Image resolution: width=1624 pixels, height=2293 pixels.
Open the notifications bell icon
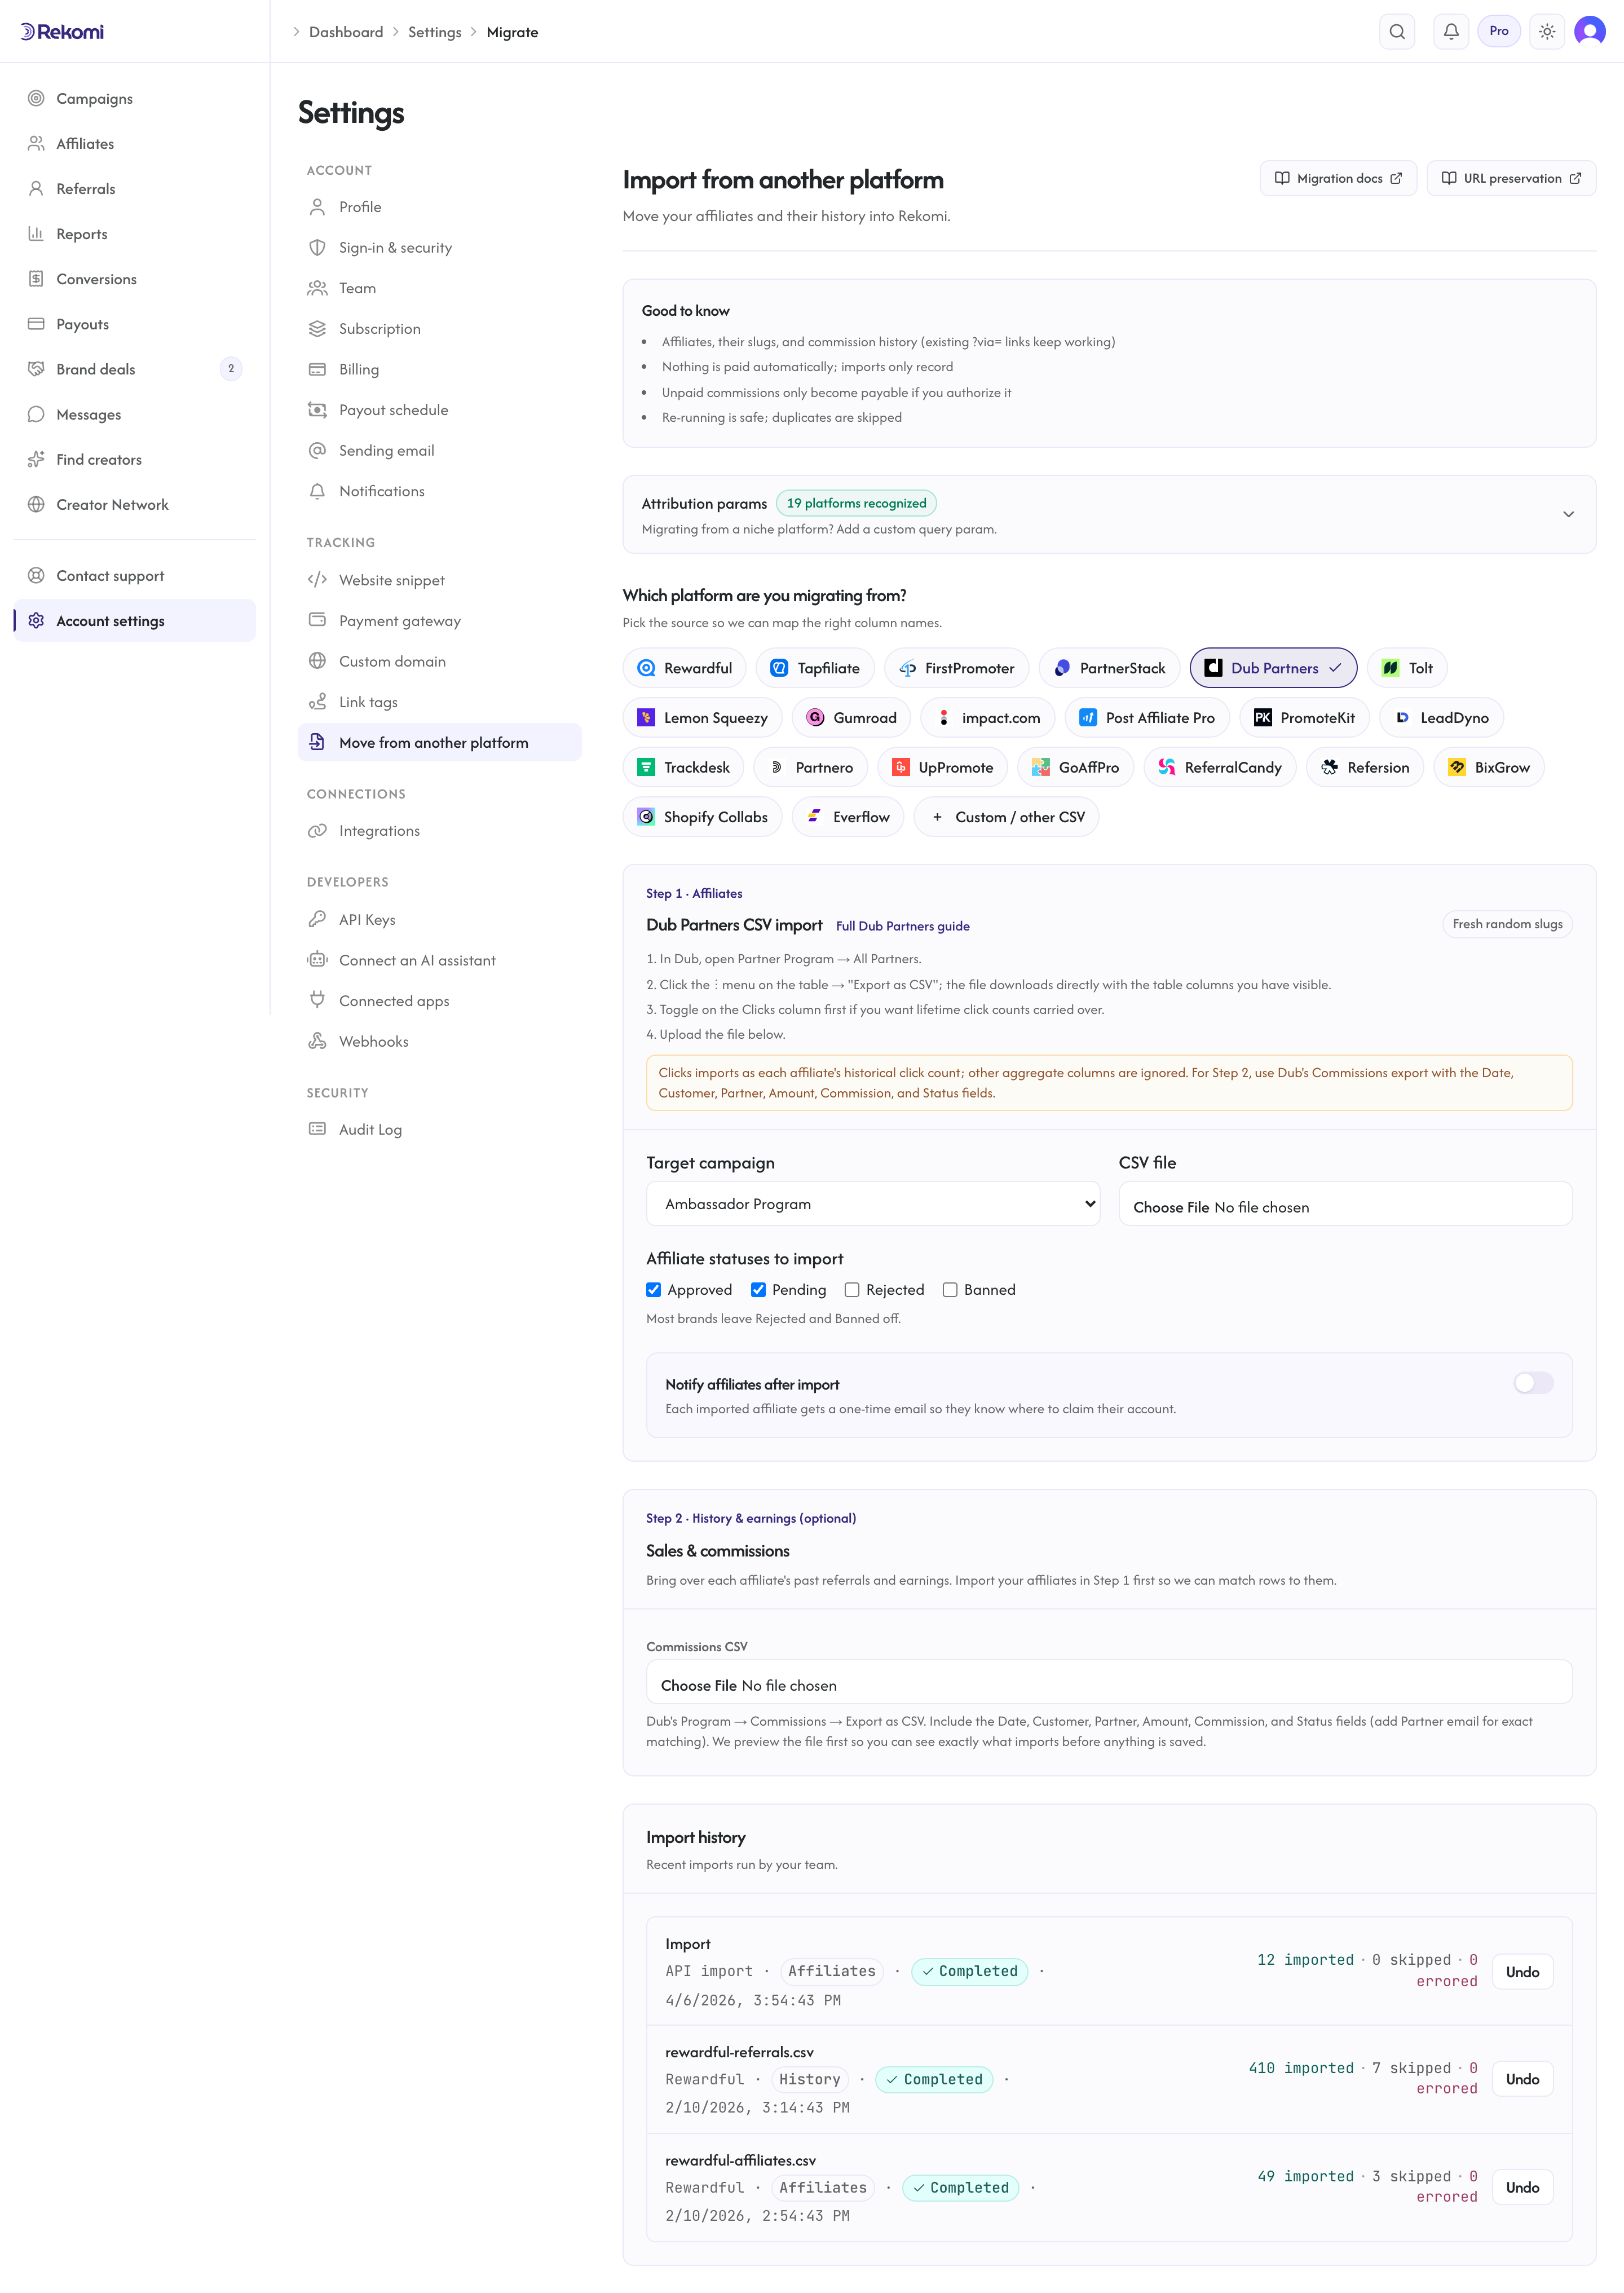pos(1451,32)
